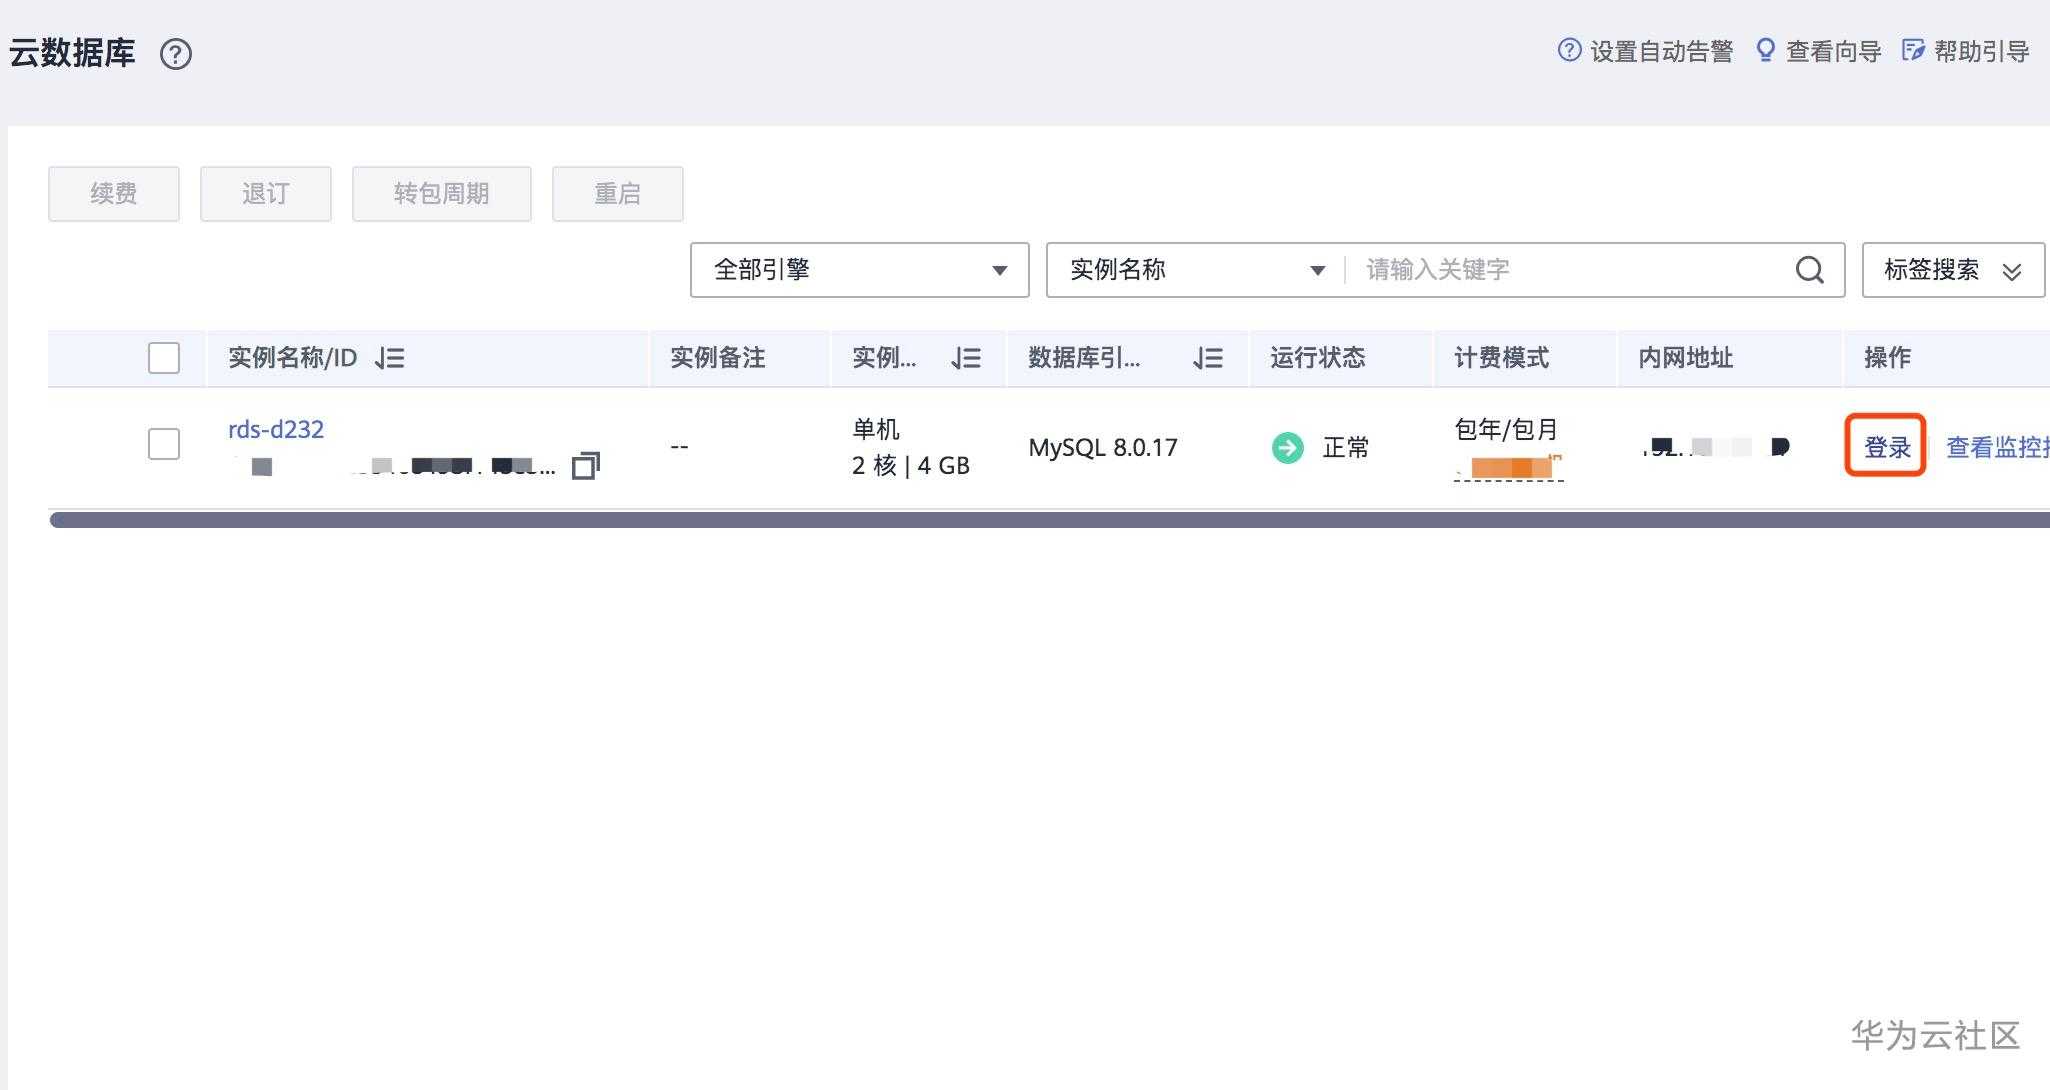Sort by 实例类型 column
2050x1090 pixels.
[x=966, y=358]
